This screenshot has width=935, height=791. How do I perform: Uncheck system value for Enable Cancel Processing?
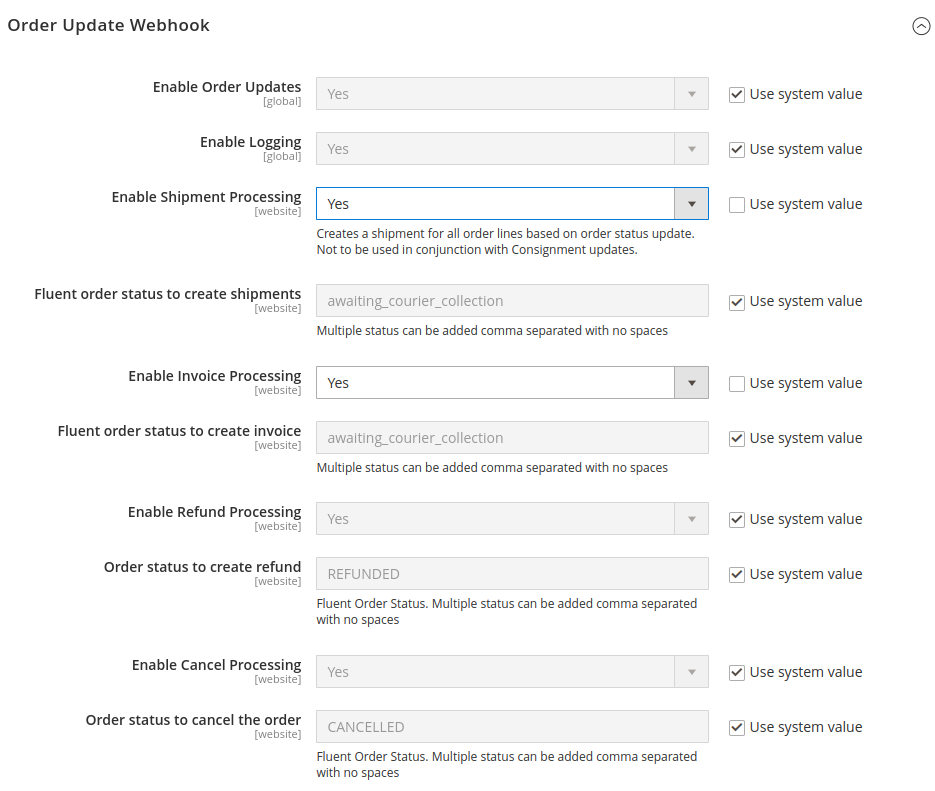737,673
